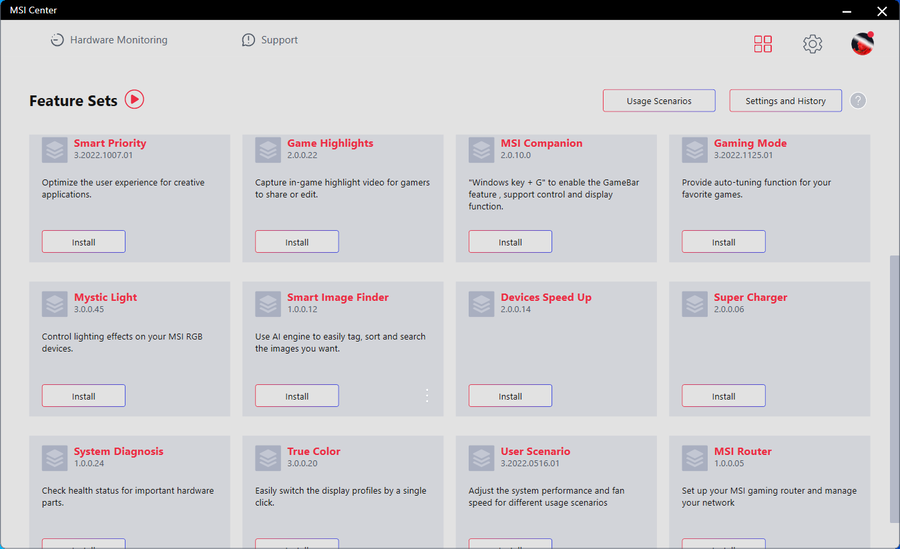Click the True Color title
Screen dimensions: 900x549
[x=313, y=451]
